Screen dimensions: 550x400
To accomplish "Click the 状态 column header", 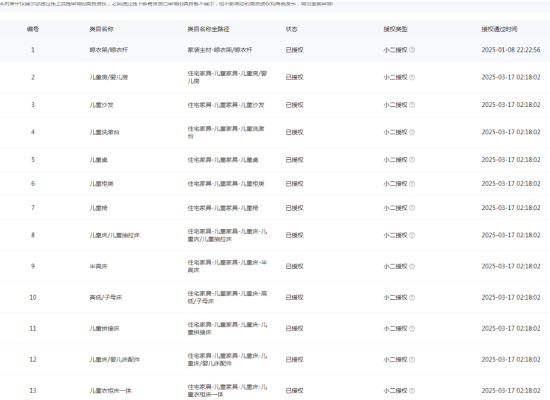I will click(291, 29).
